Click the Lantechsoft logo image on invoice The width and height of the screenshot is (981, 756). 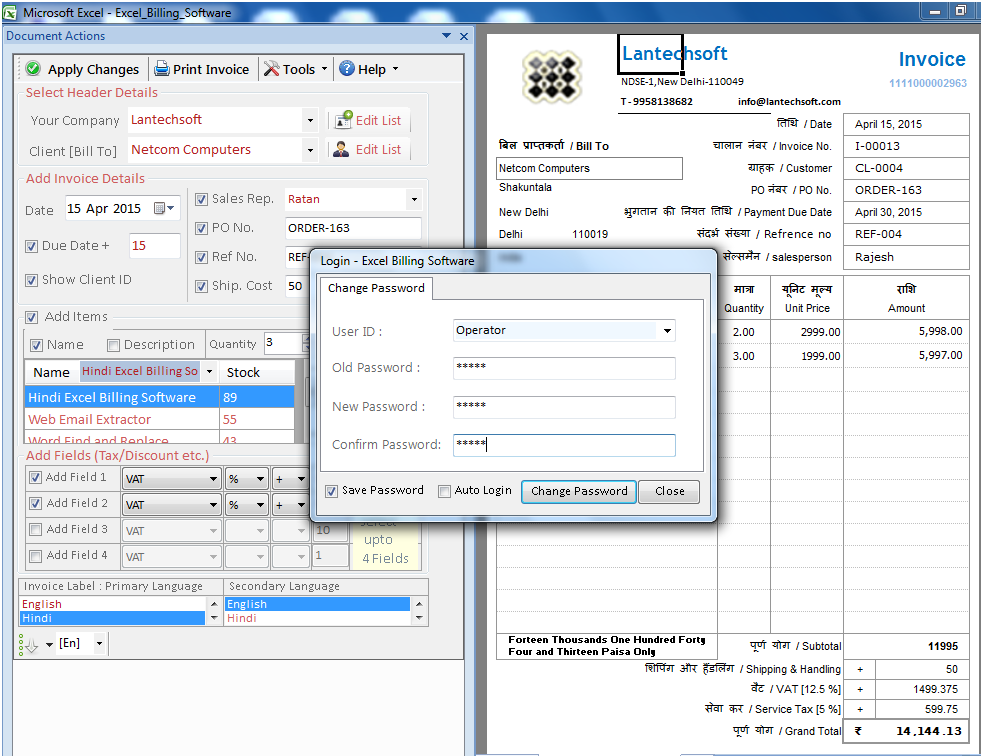pos(552,76)
